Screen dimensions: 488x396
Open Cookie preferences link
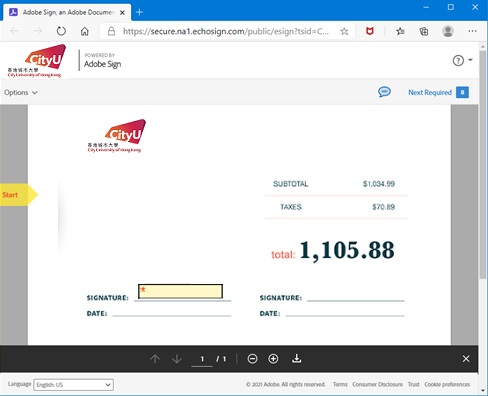coord(447,384)
